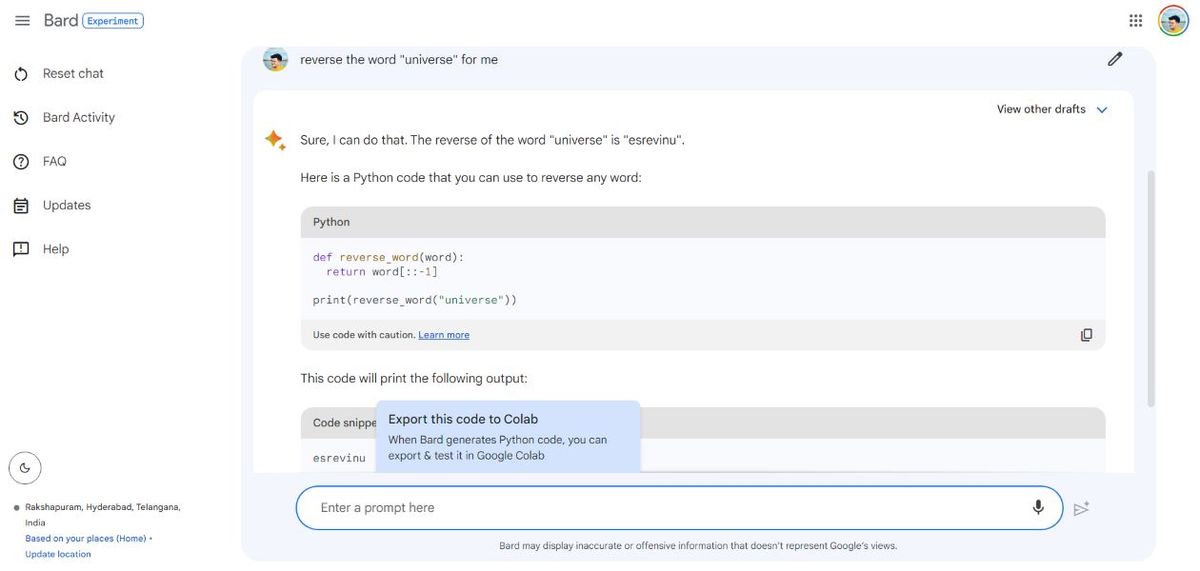Viewport: 1200px width, 571px height.
Task: Click the Reset chat icon
Action: tap(21, 74)
